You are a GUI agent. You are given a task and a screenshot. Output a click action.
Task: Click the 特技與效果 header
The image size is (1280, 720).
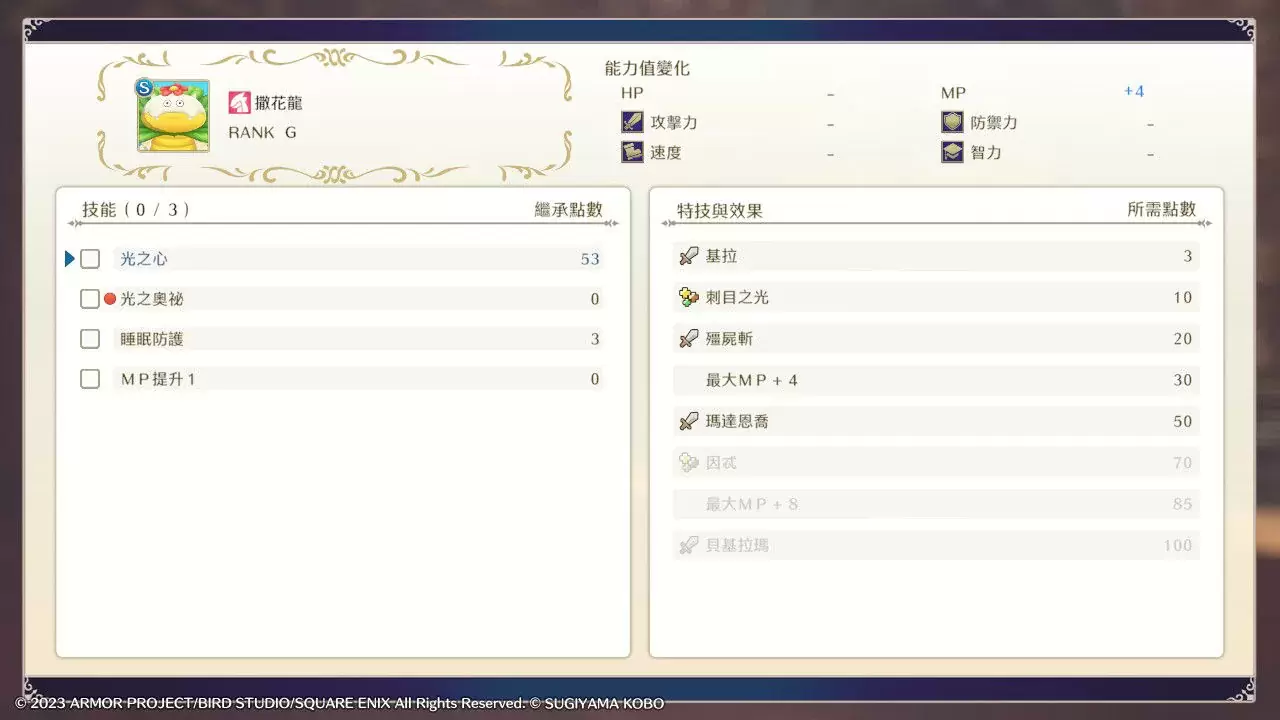(720, 210)
